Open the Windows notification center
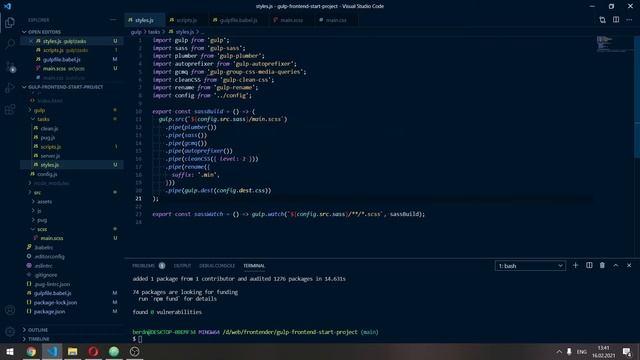 [627, 351]
